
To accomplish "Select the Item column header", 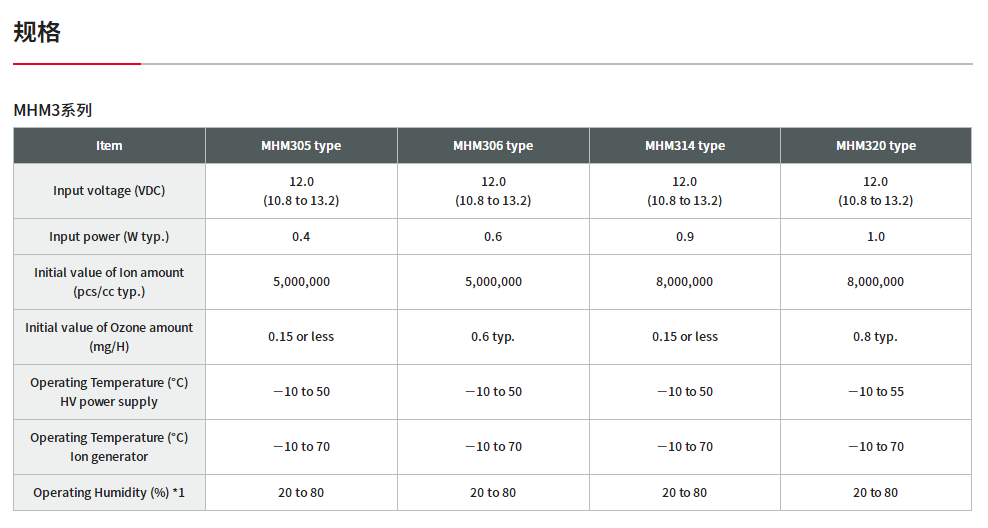I will [109, 146].
